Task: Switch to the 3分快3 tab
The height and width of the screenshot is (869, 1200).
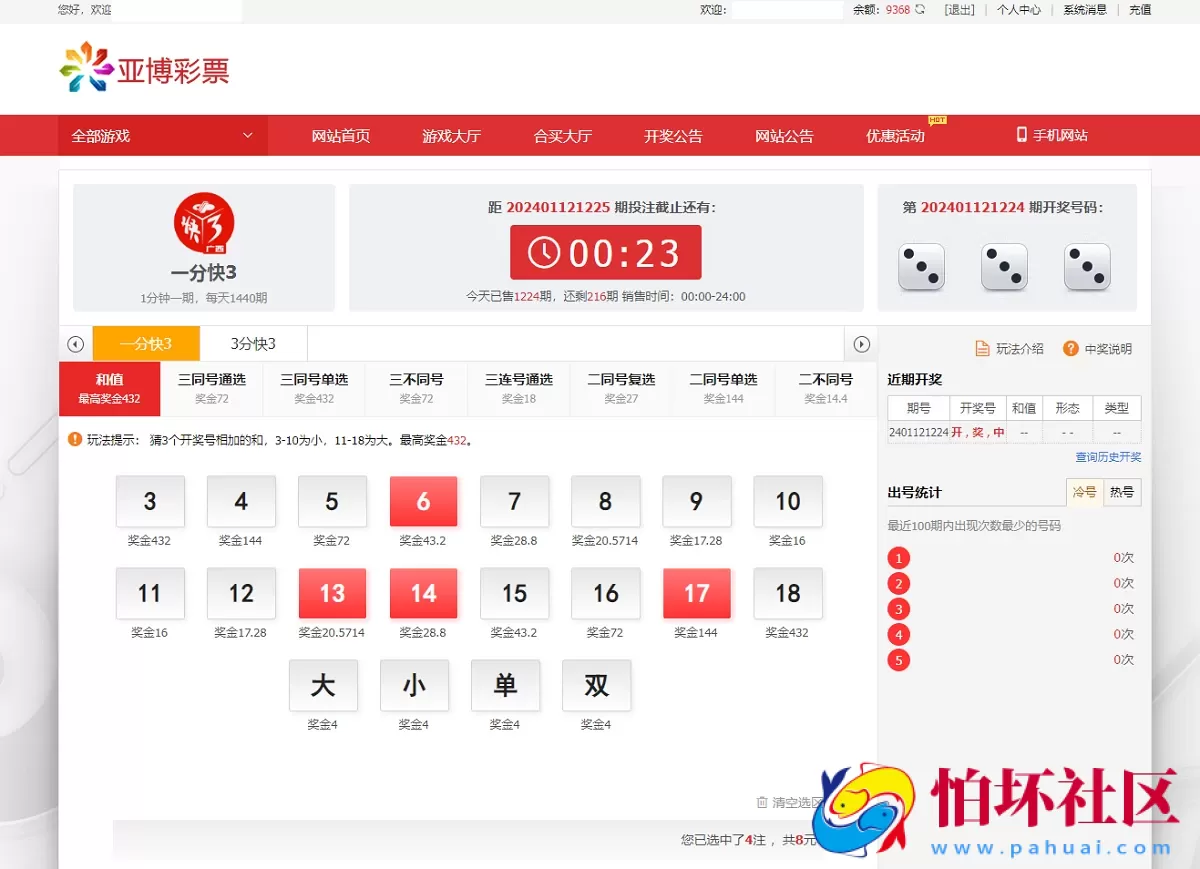Action: click(253, 343)
